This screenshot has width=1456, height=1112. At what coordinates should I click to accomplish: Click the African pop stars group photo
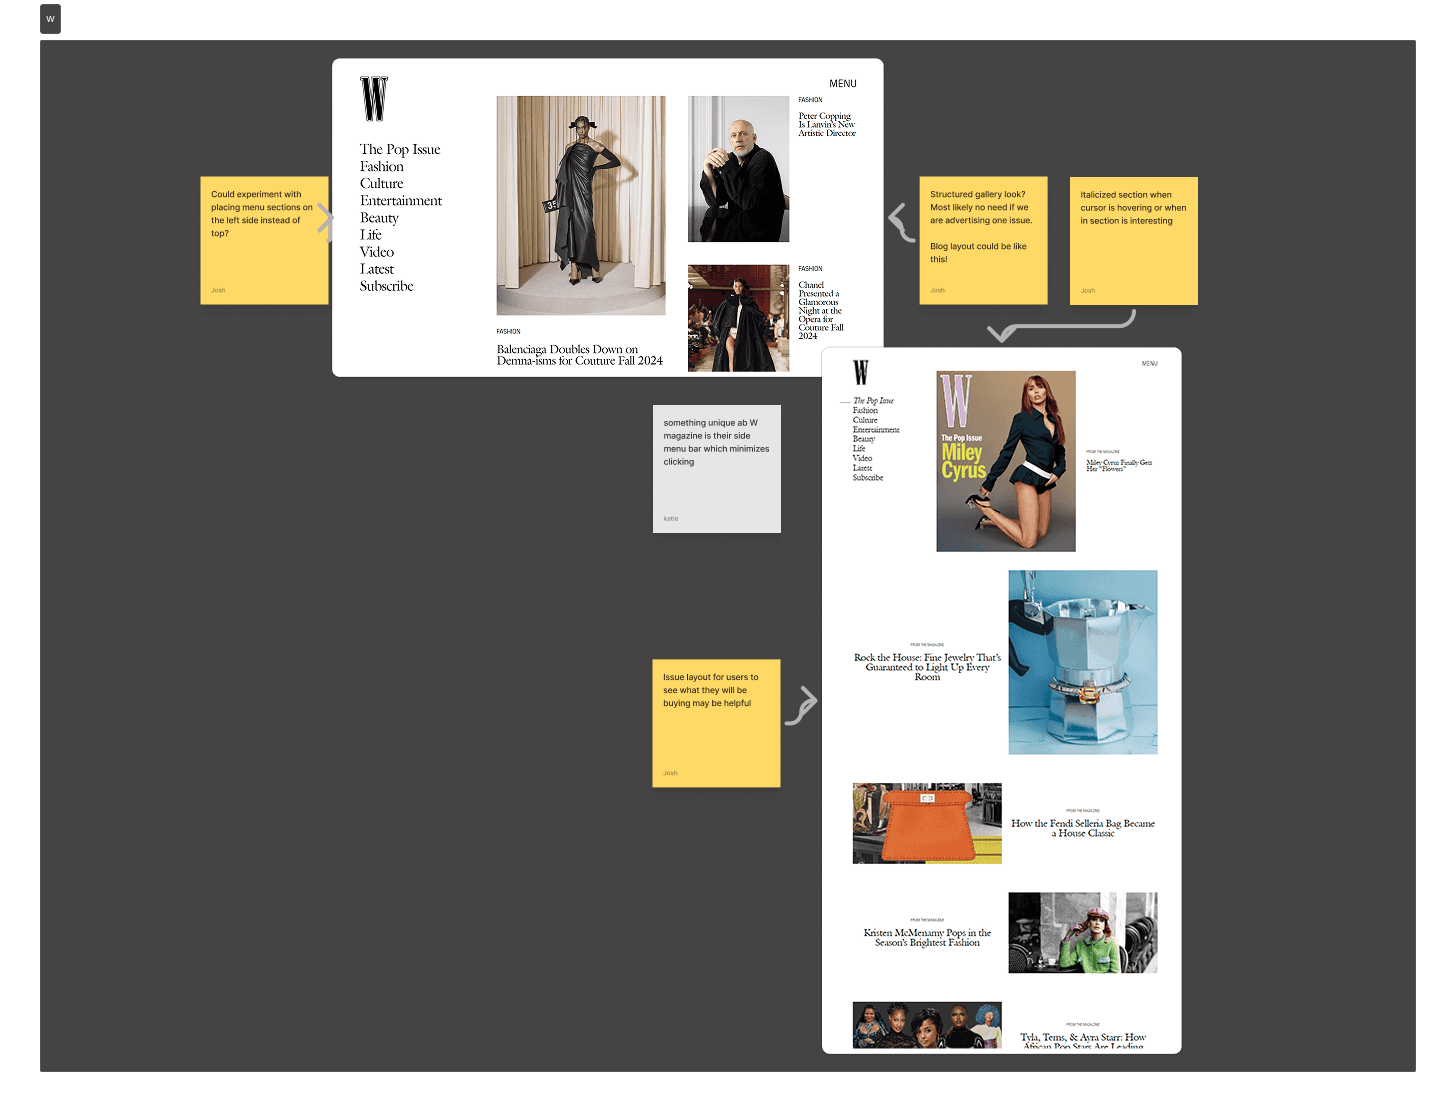[927, 1025]
